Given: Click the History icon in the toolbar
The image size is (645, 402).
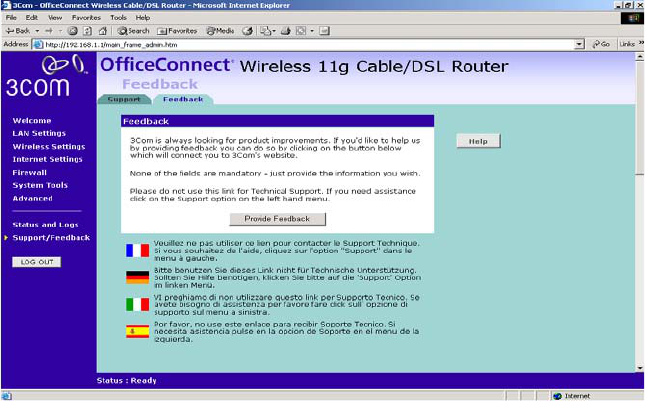Looking at the screenshot, I should tap(247, 31).
